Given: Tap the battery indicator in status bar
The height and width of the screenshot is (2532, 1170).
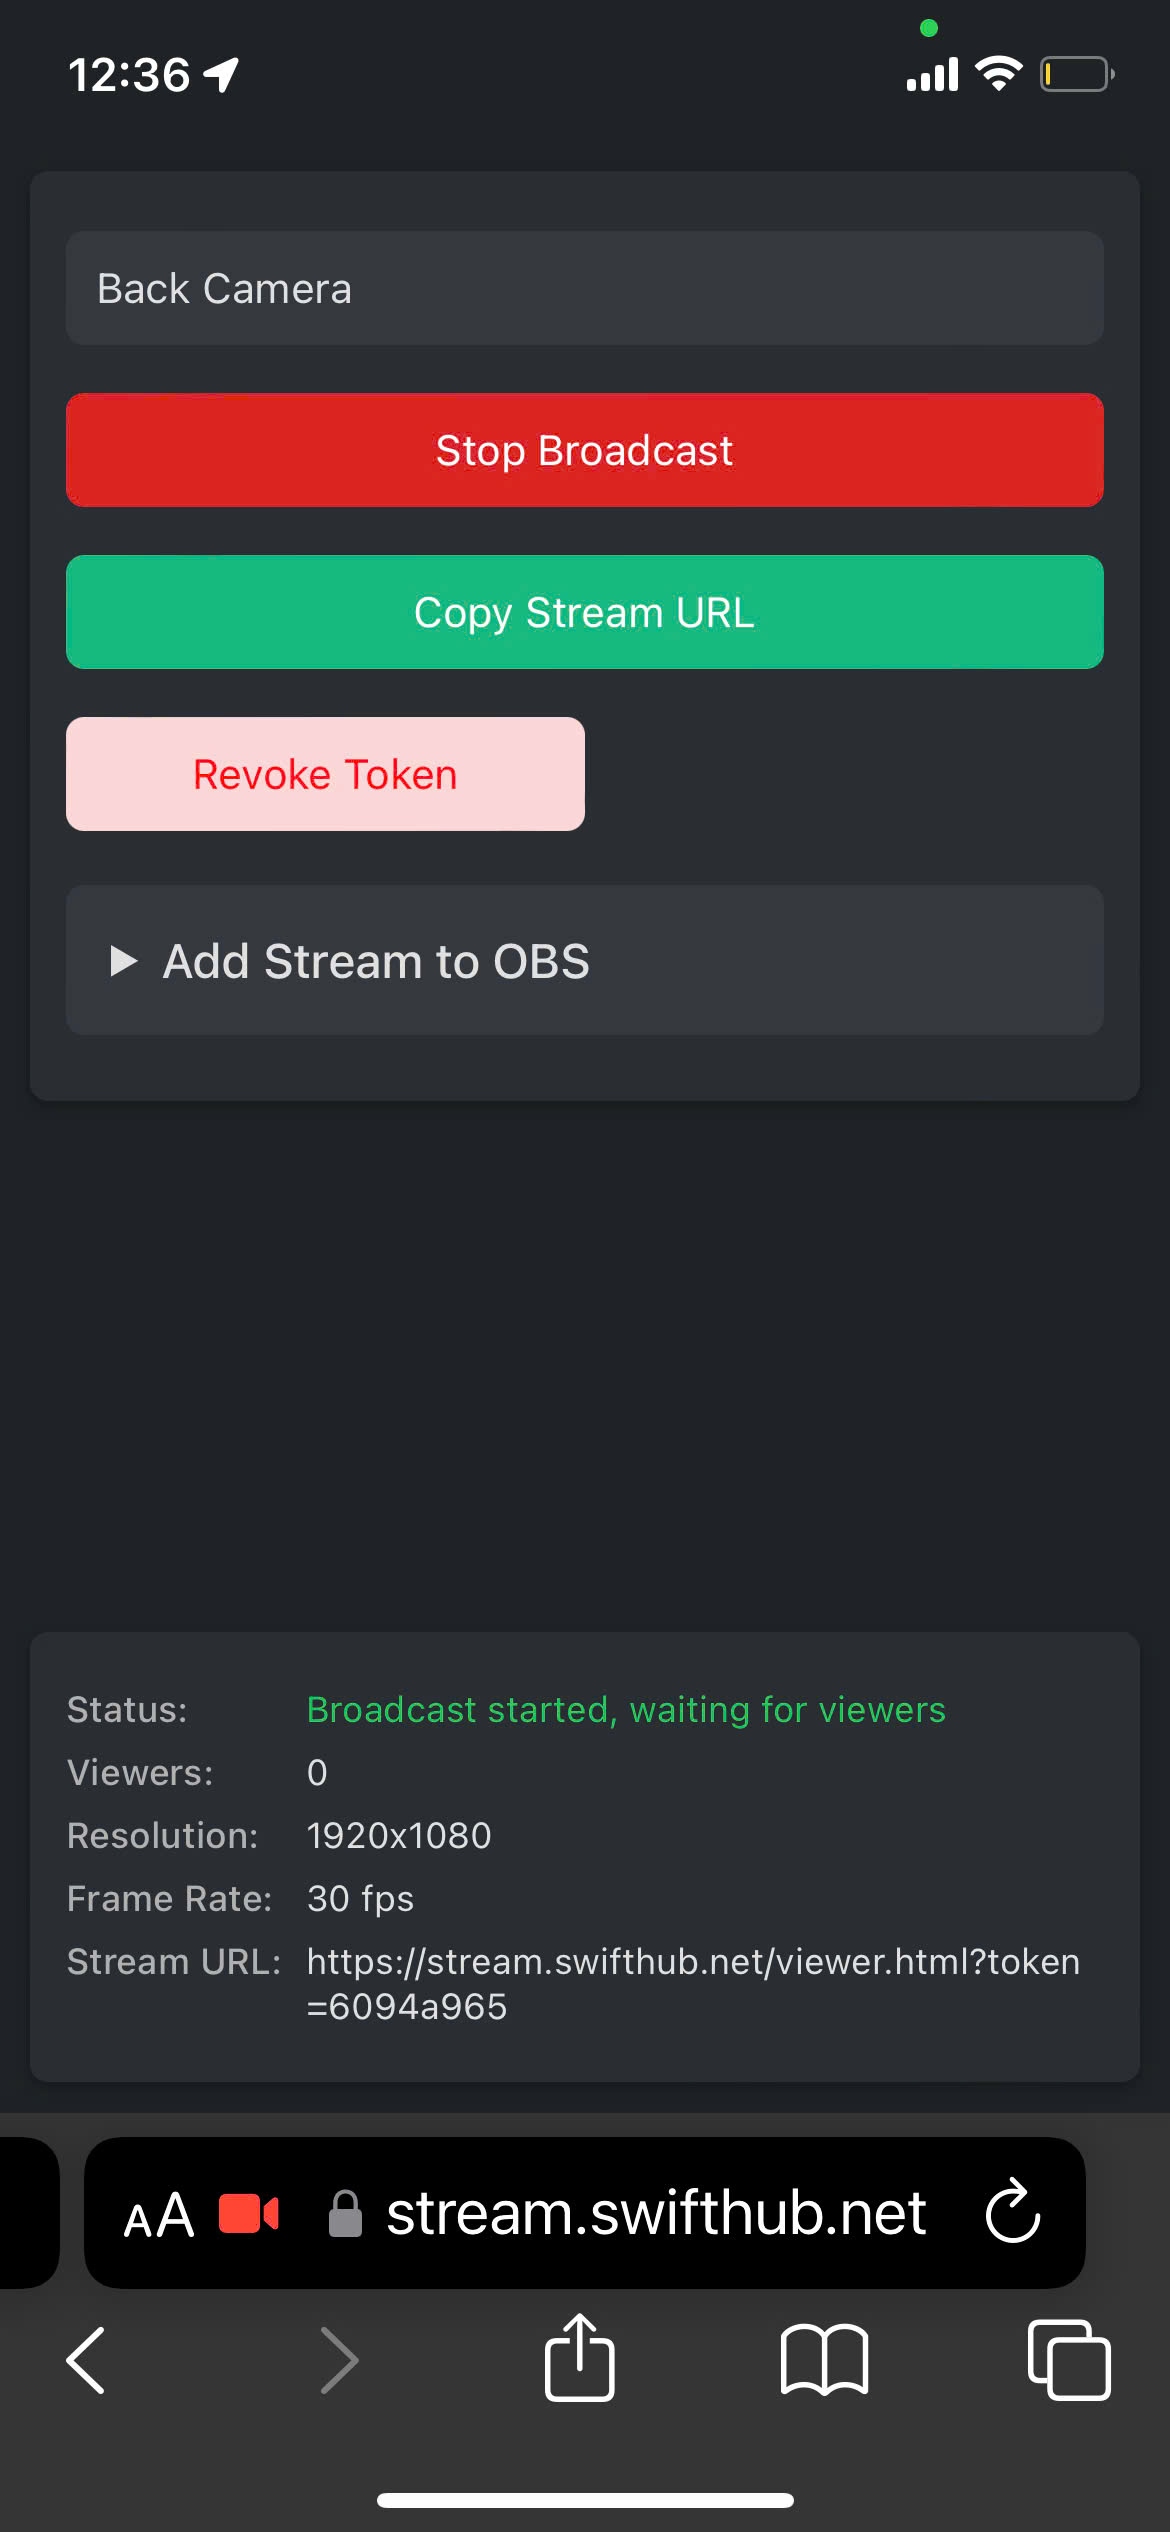Looking at the screenshot, I should (1077, 75).
